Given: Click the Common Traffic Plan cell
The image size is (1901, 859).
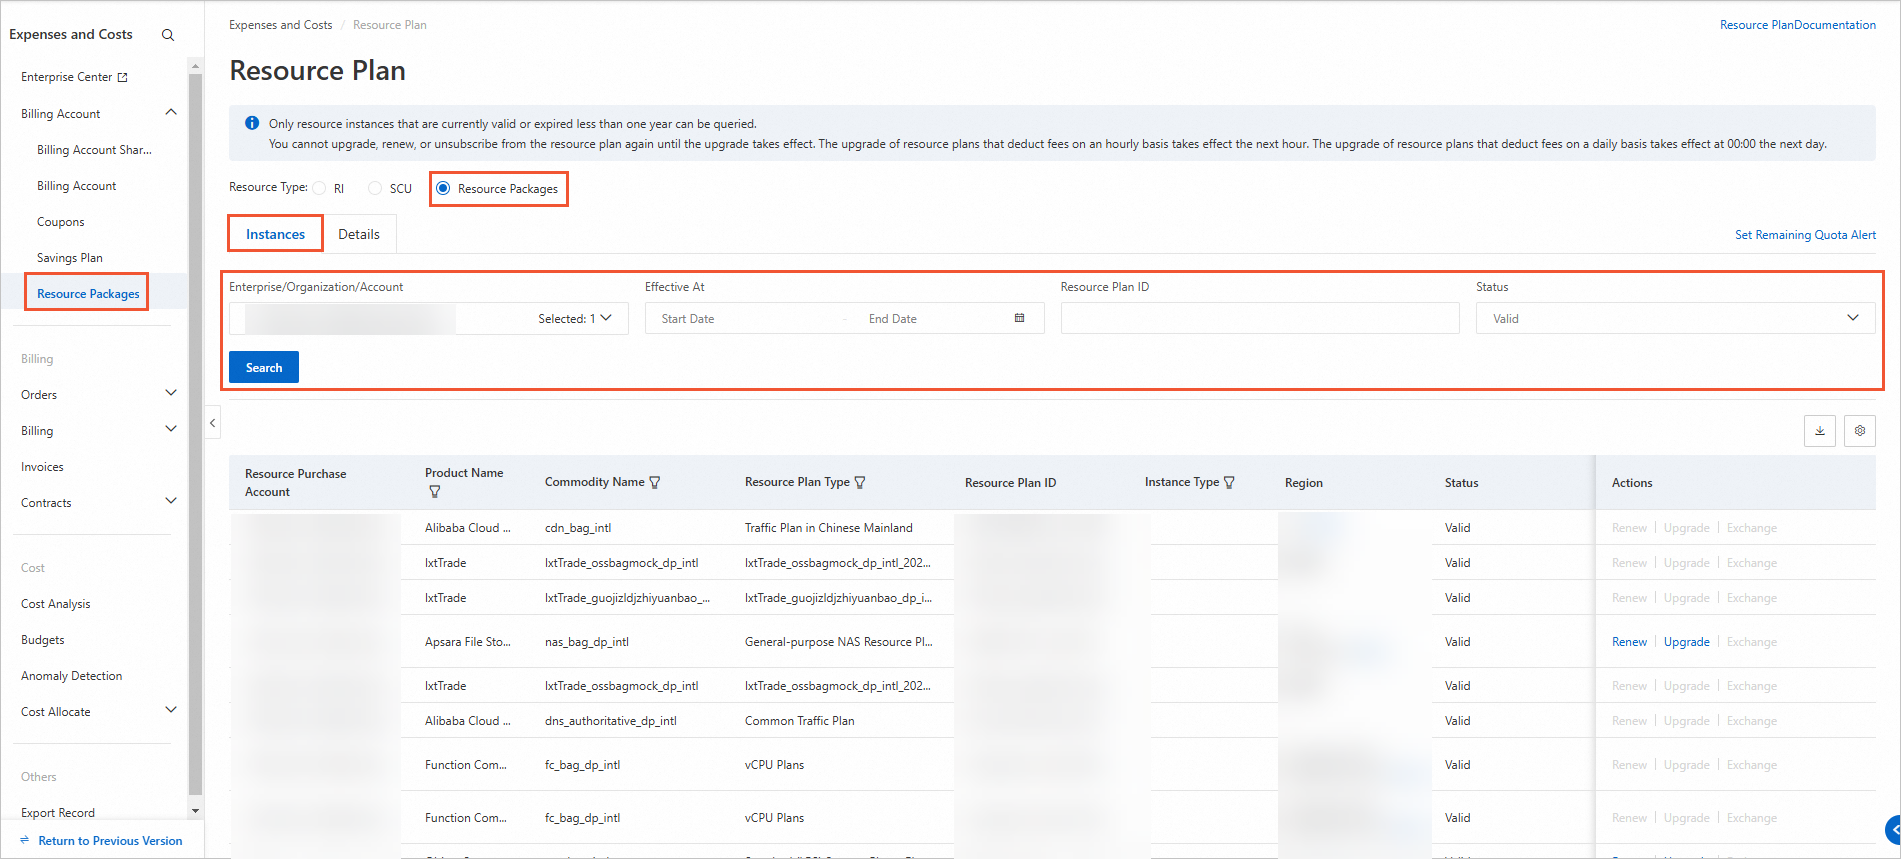Looking at the screenshot, I should (799, 721).
